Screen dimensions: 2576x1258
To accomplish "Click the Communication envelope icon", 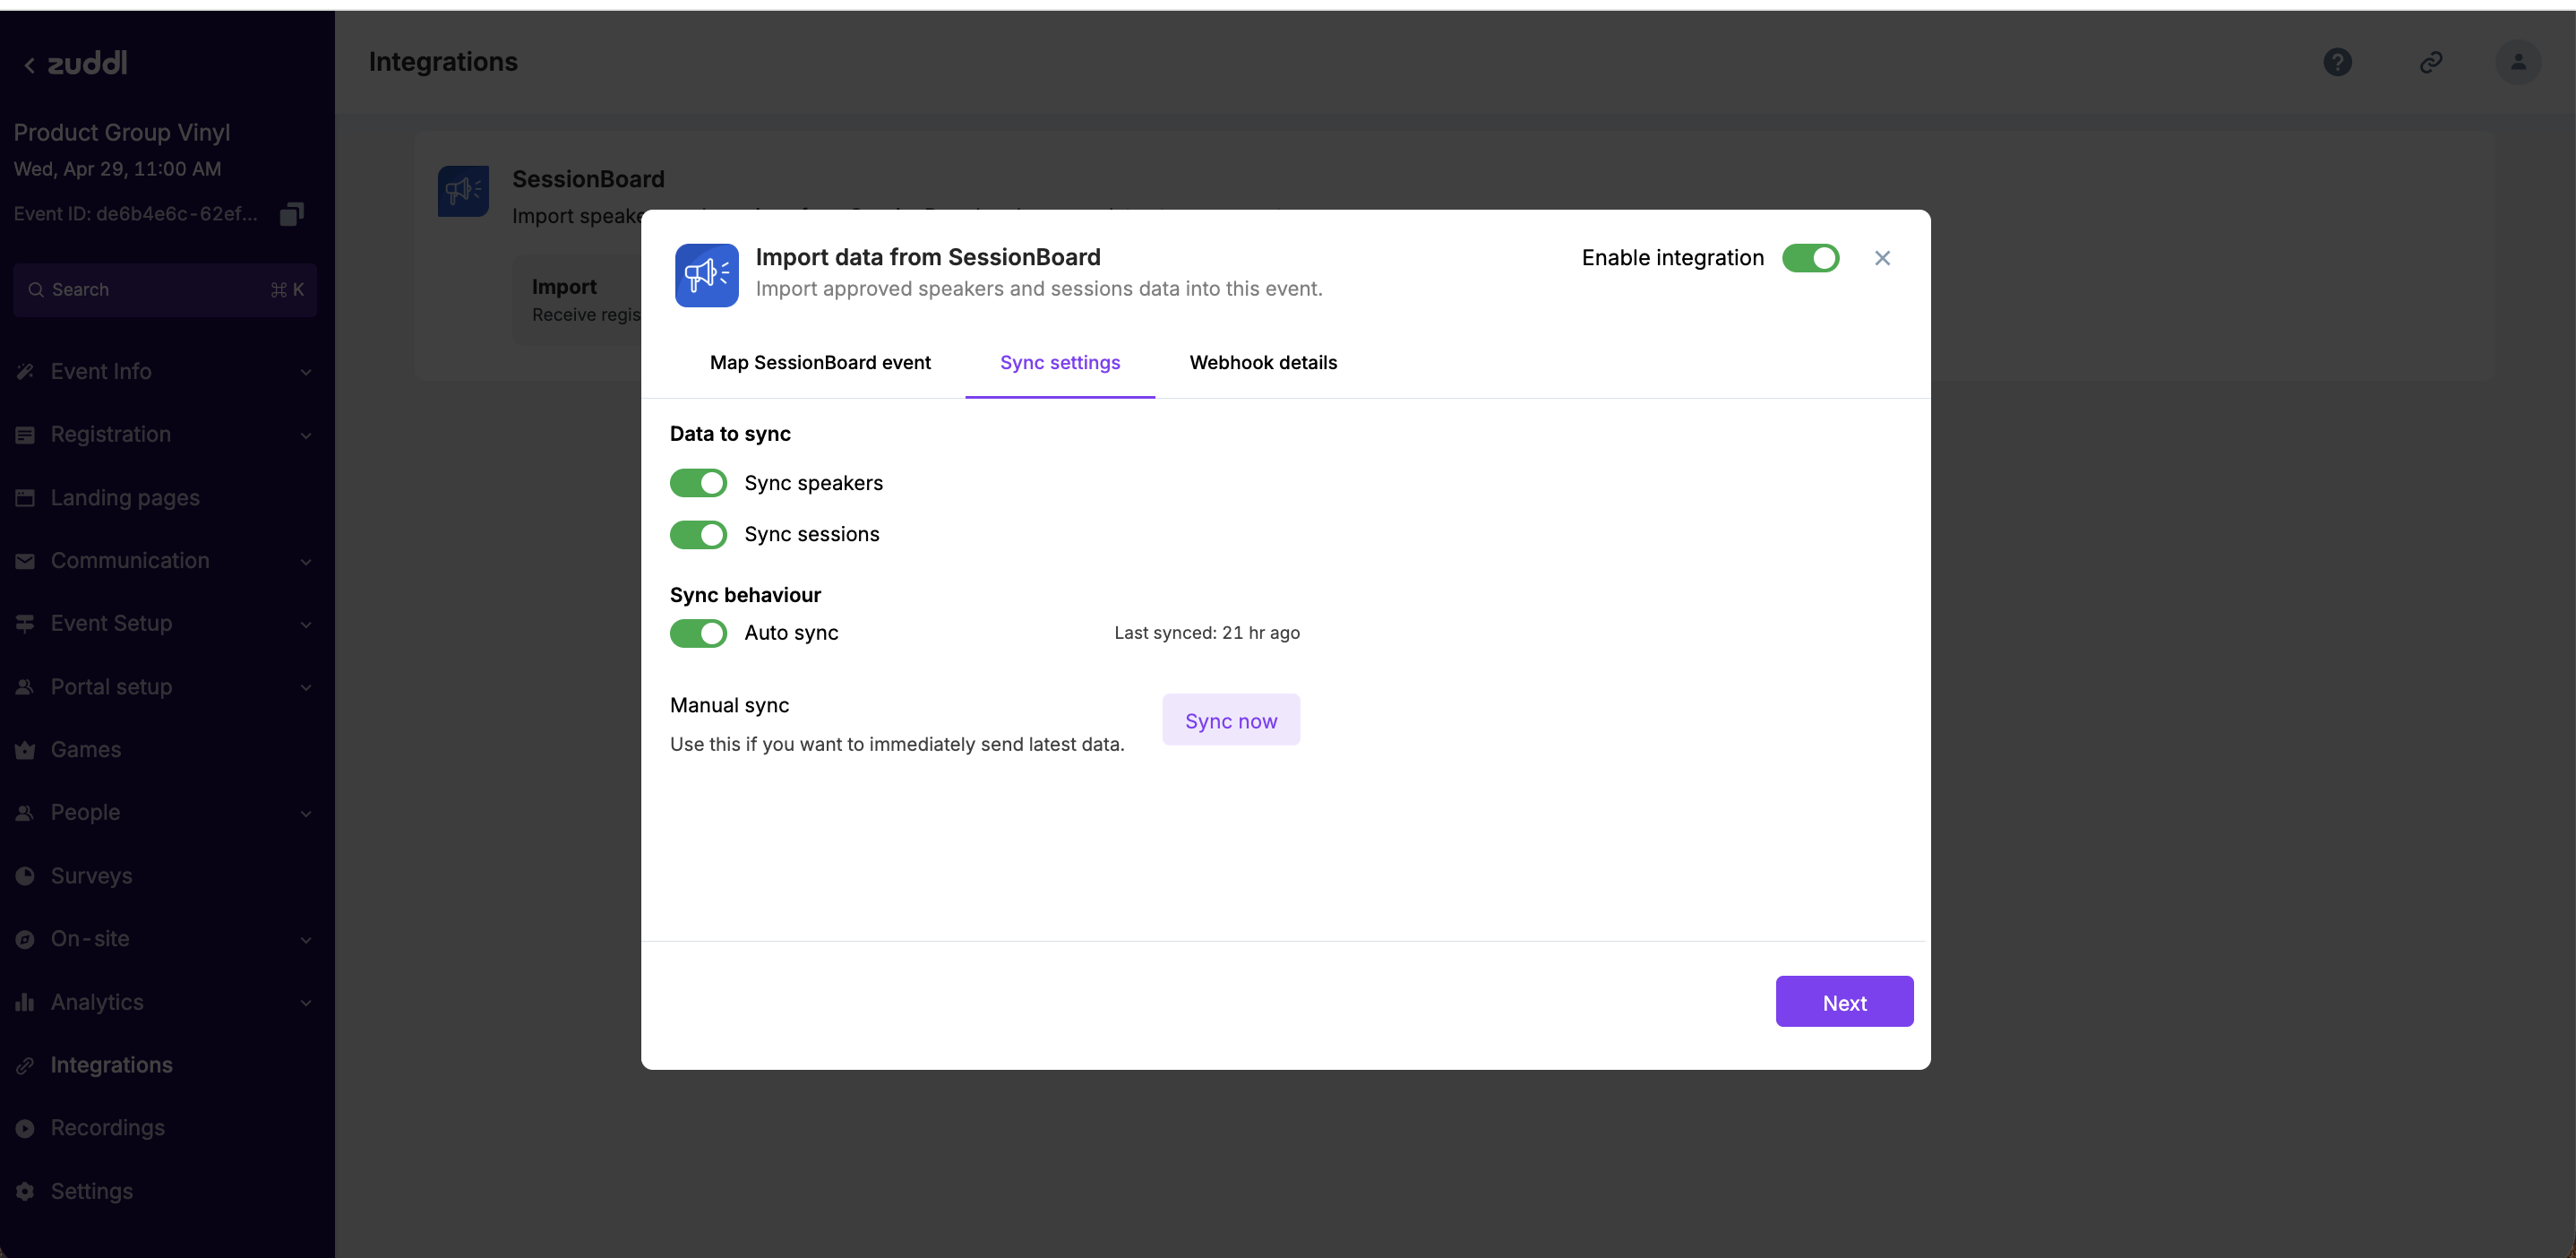I will (x=25, y=561).
